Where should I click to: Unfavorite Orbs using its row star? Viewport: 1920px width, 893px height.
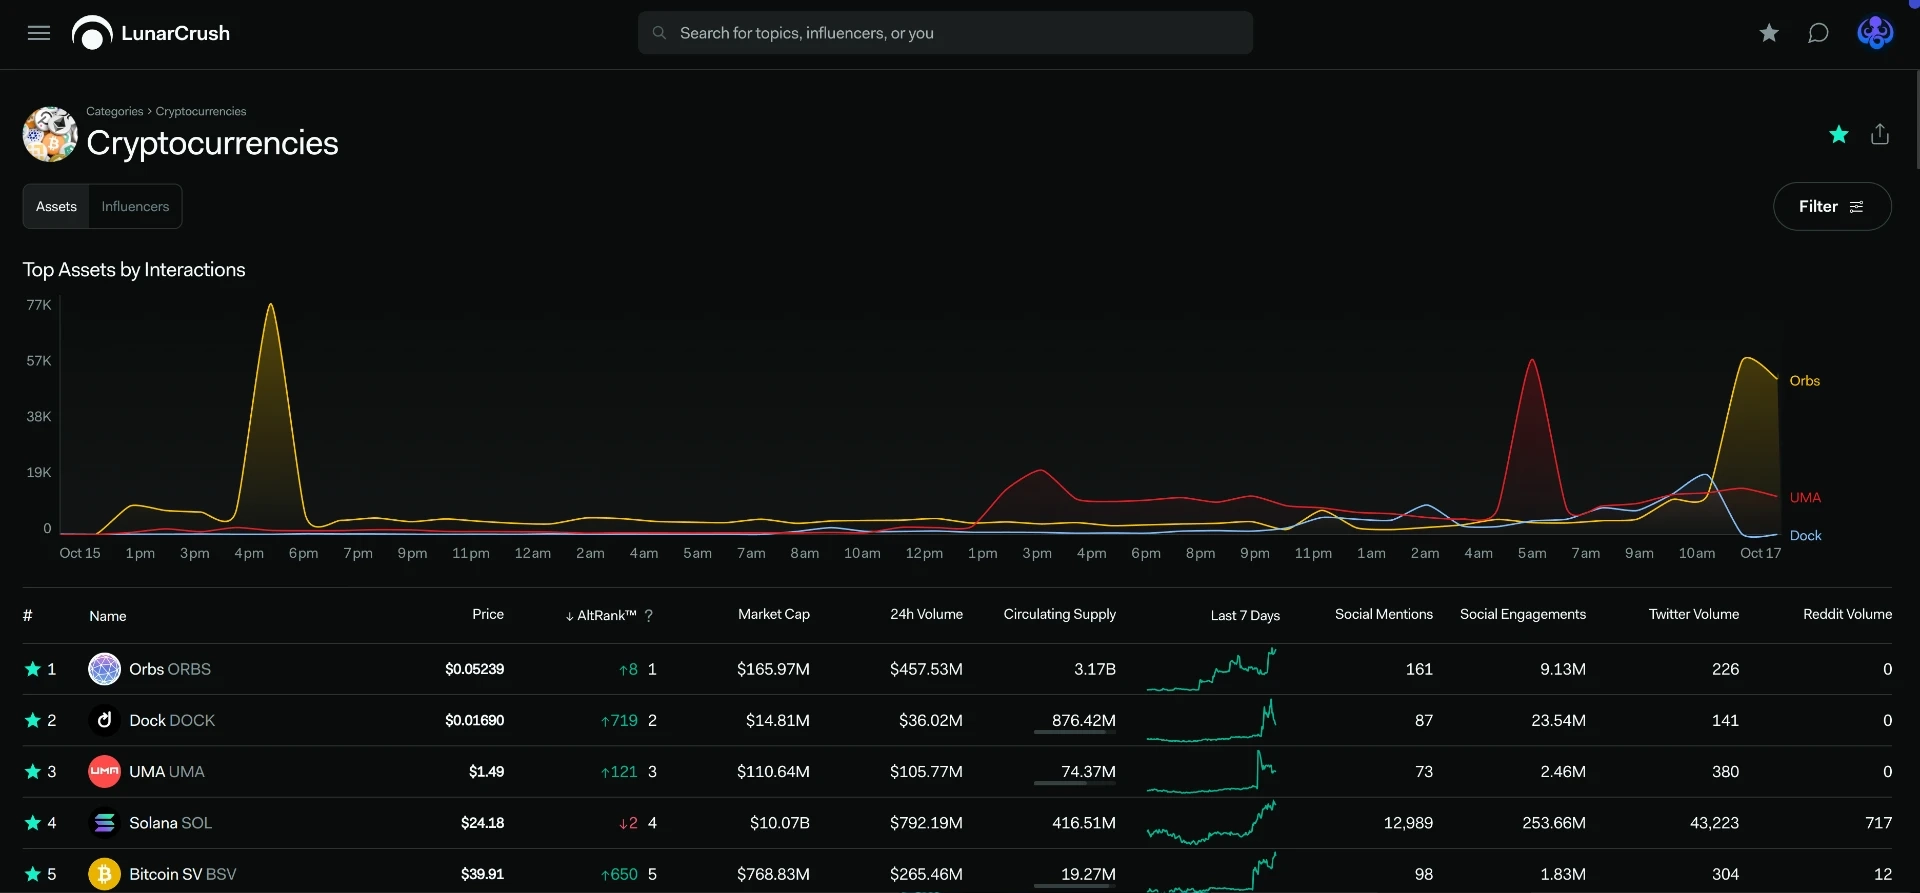[x=33, y=669]
